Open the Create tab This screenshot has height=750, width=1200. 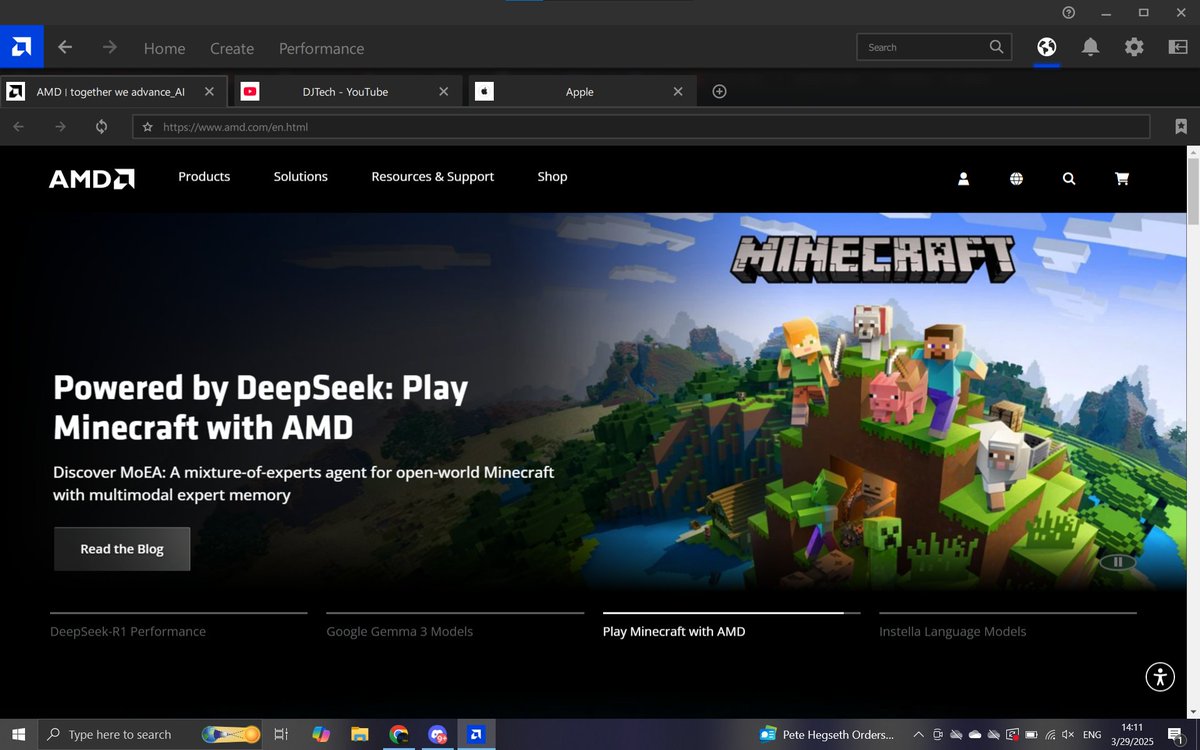click(x=232, y=48)
